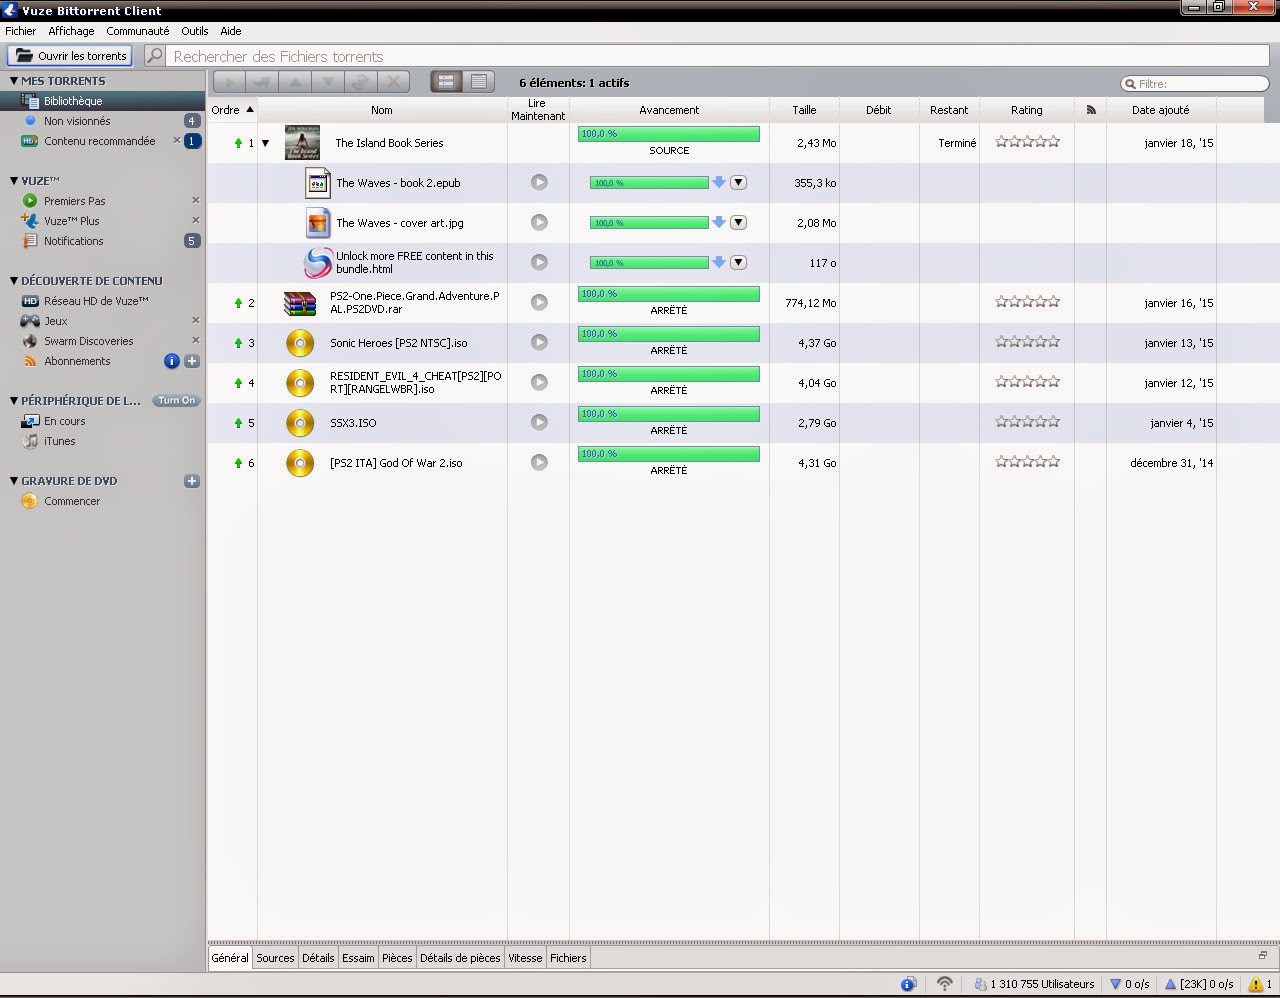Click the move up arrow in toolbar

[x=295, y=82]
